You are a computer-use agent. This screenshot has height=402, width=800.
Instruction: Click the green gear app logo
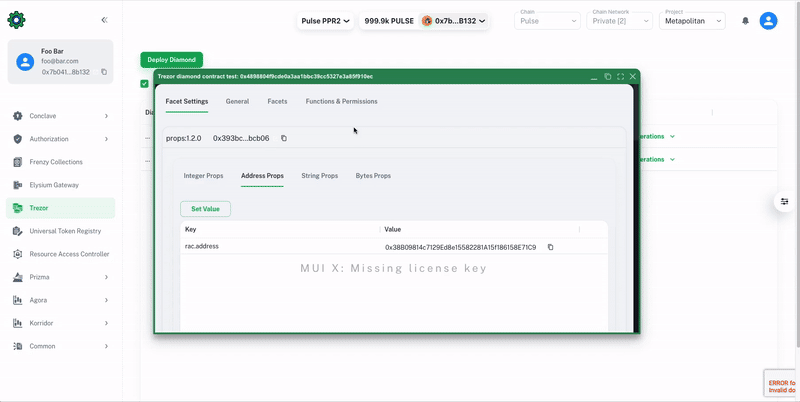coord(16,20)
